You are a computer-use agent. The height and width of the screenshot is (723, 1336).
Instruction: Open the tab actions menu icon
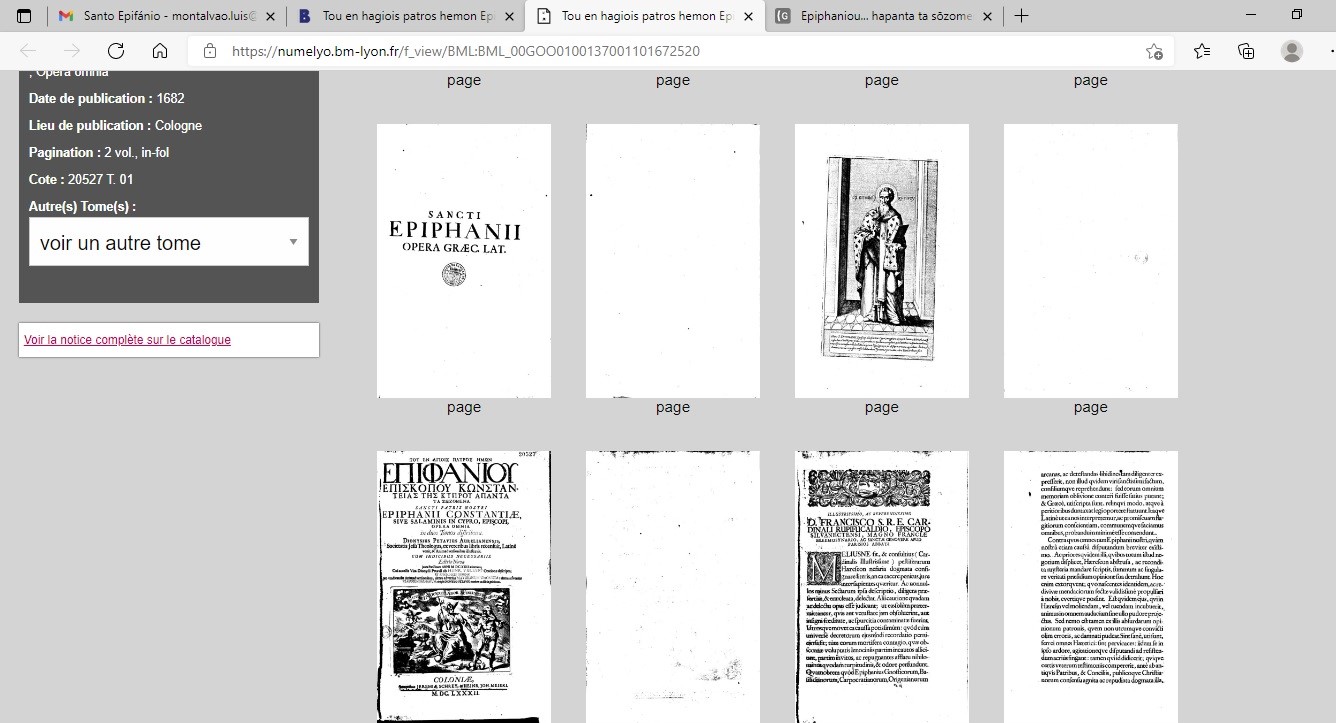[24, 16]
